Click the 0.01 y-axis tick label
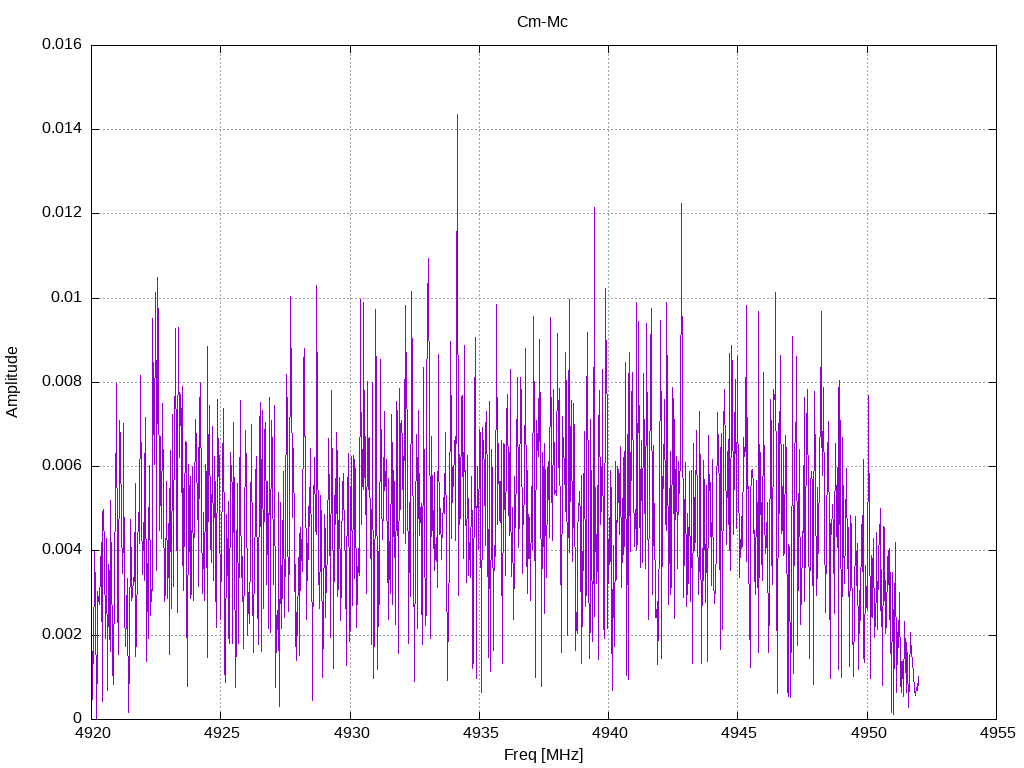The image size is (1024, 768). (67, 298)
